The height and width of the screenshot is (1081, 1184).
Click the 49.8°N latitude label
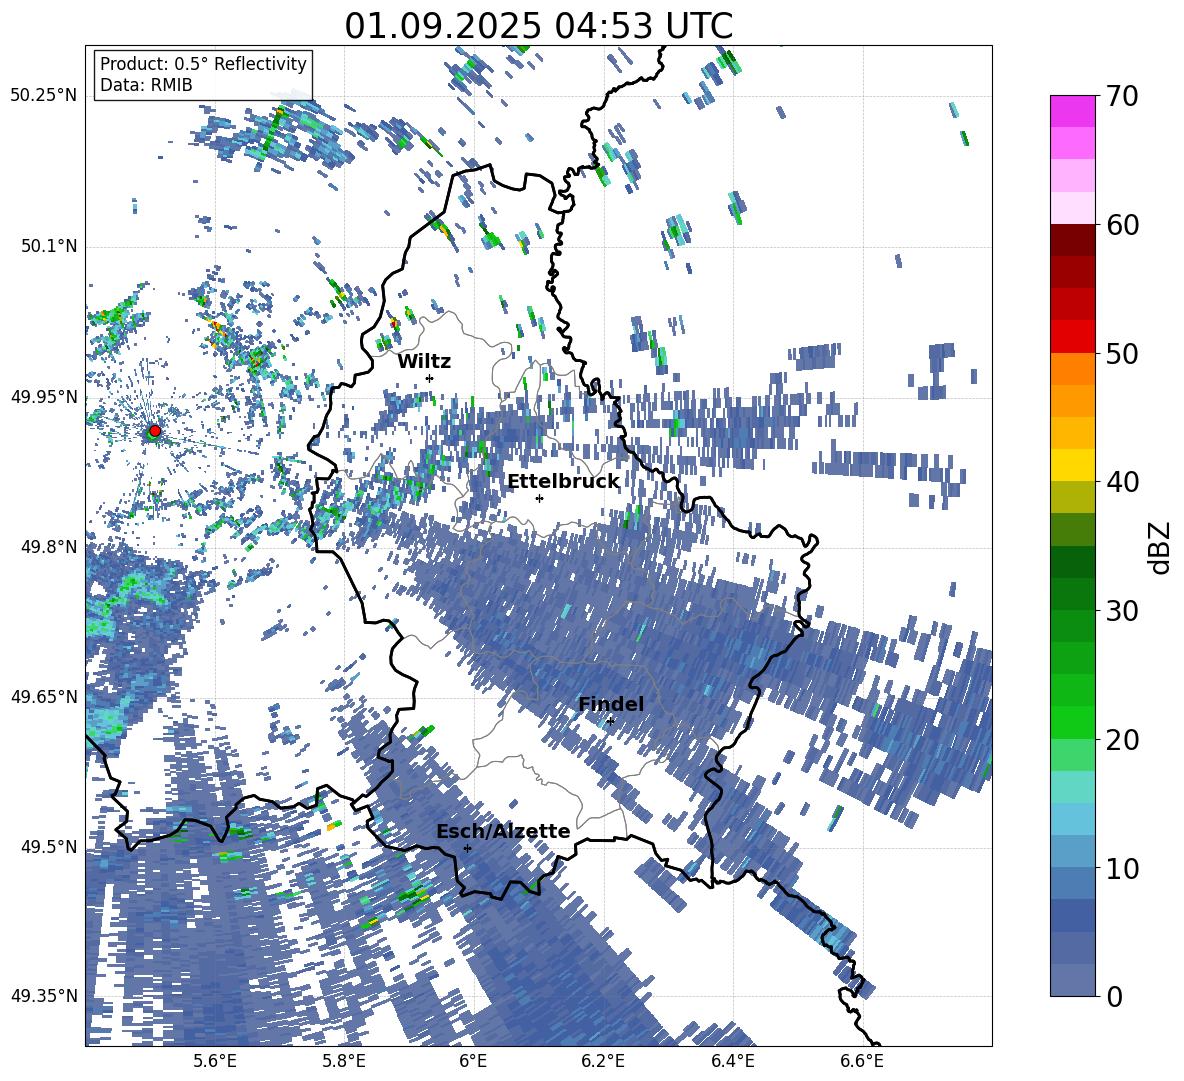point(48,546)
